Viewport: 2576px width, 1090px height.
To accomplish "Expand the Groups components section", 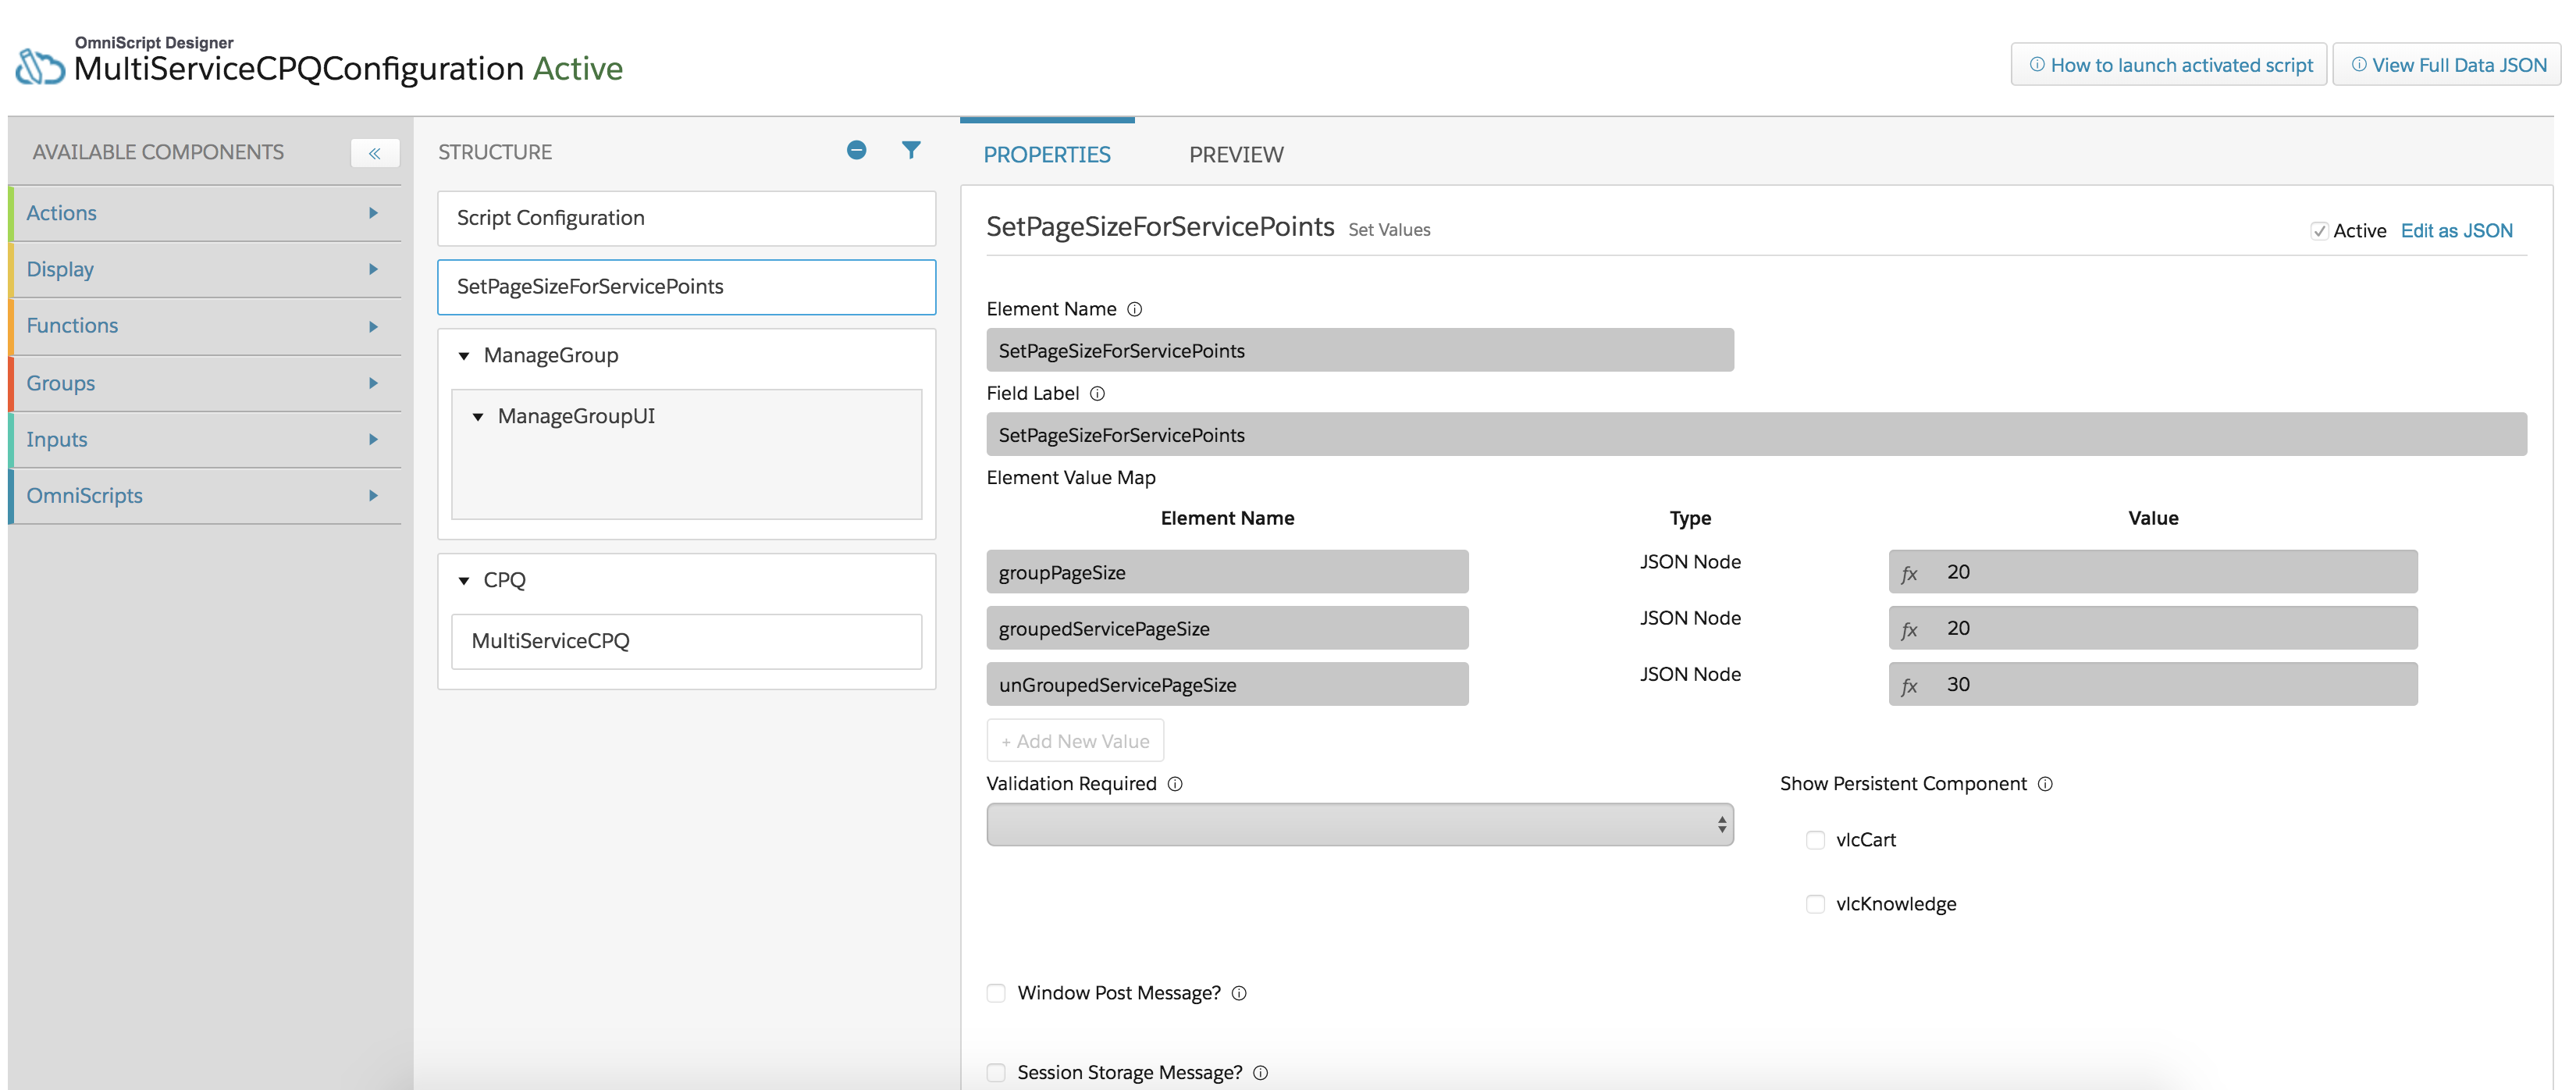I will coord(205,383).
